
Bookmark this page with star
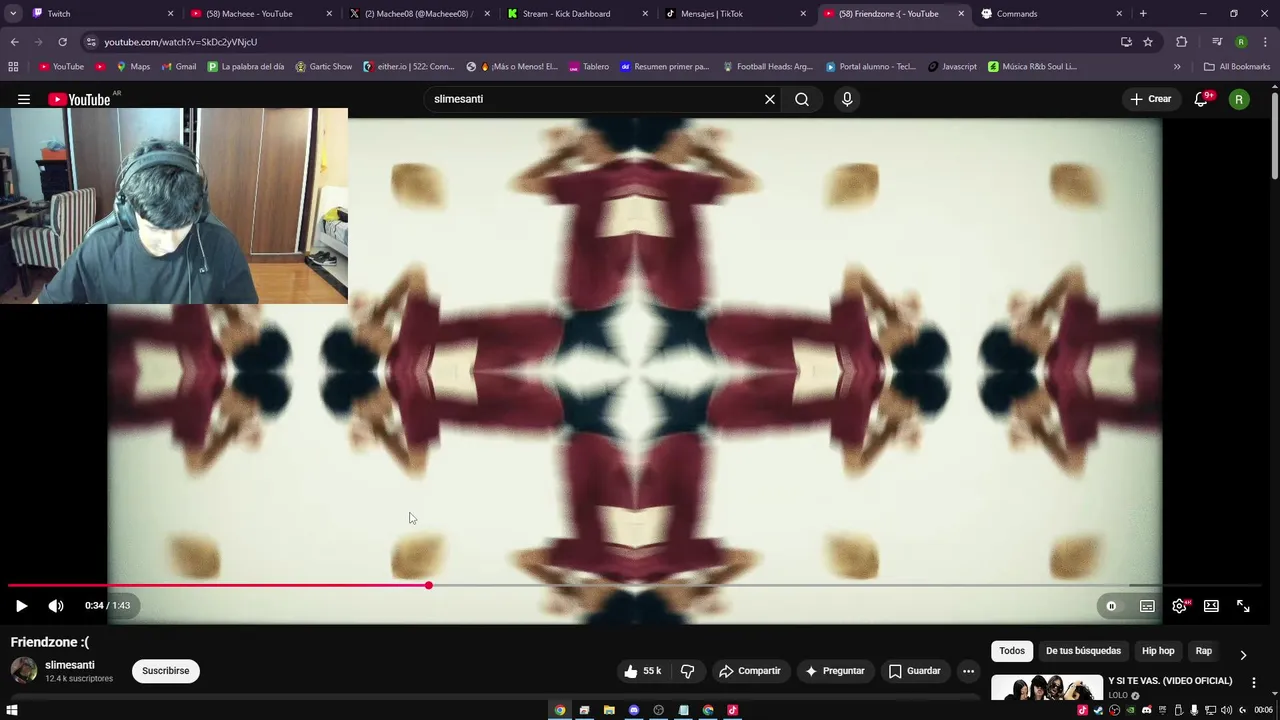coord(1148,42)
